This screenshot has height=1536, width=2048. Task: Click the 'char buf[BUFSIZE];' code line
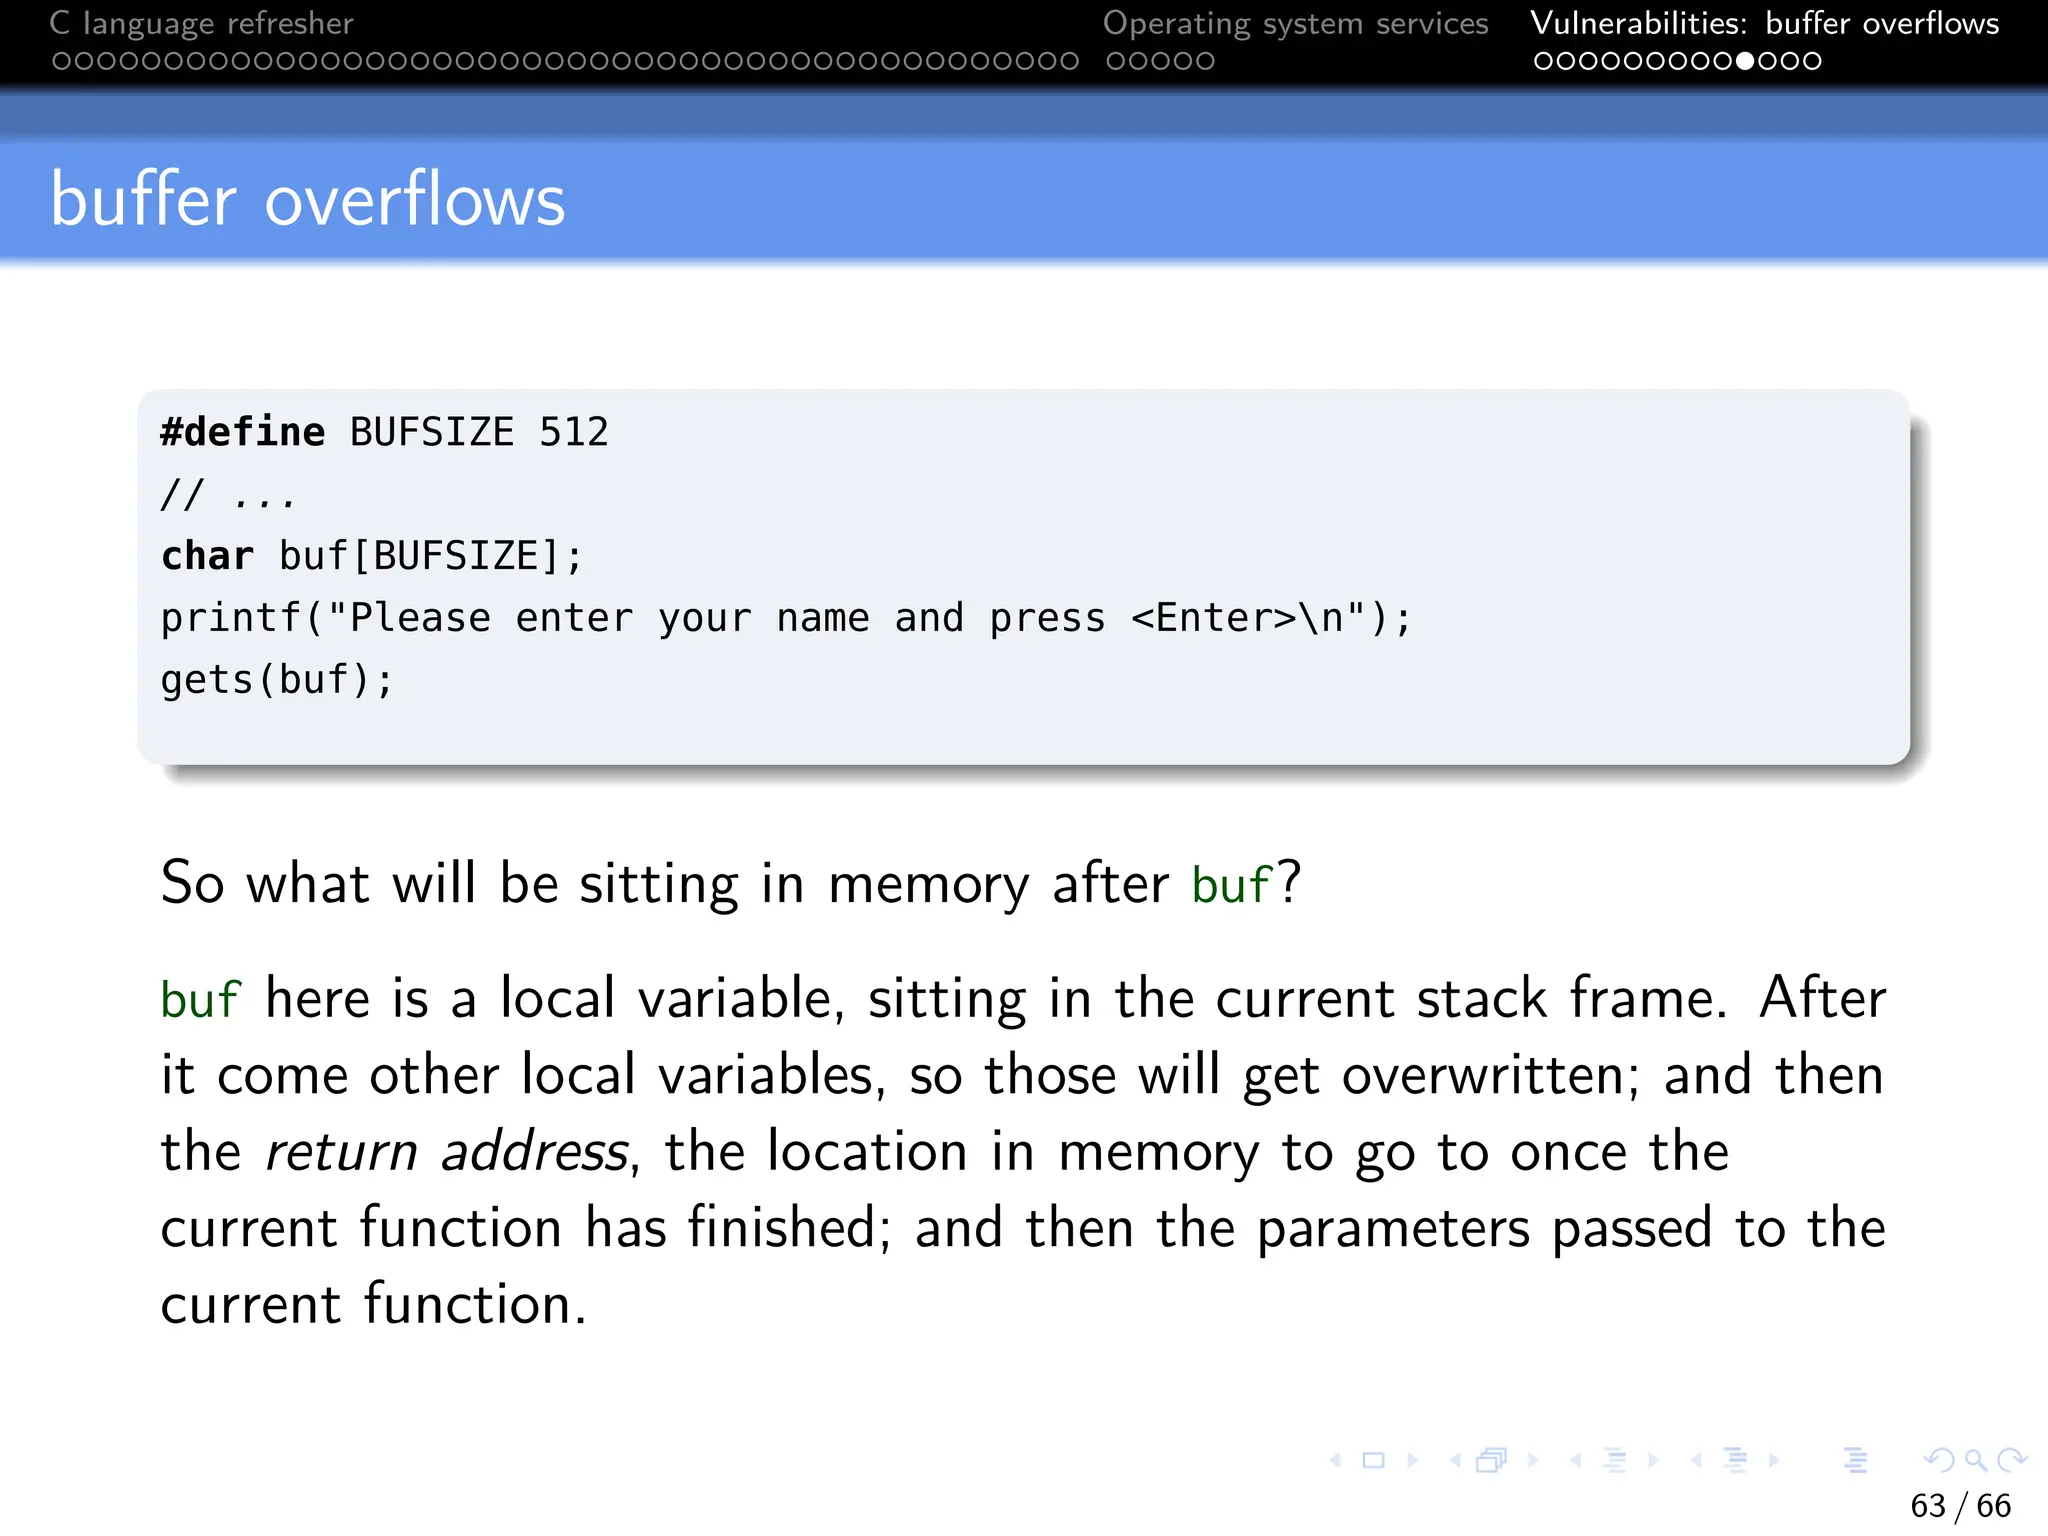click(371, 556)
